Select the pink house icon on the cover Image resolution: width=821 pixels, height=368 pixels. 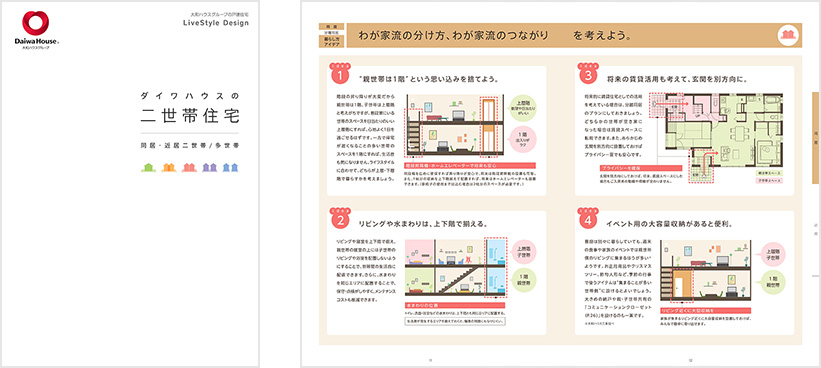pyautogui.click(x=189, y=168)
